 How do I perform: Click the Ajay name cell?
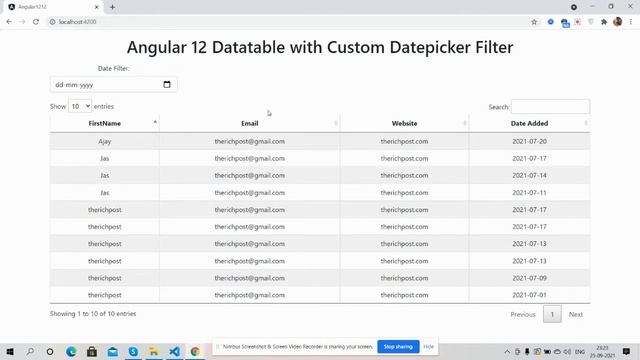[x=104, y=141]
